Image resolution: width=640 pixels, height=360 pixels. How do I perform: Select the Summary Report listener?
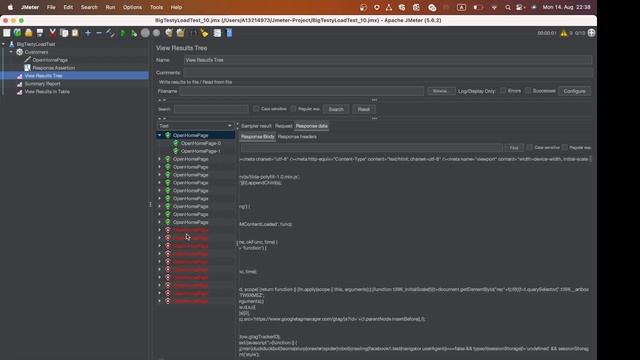42,84
